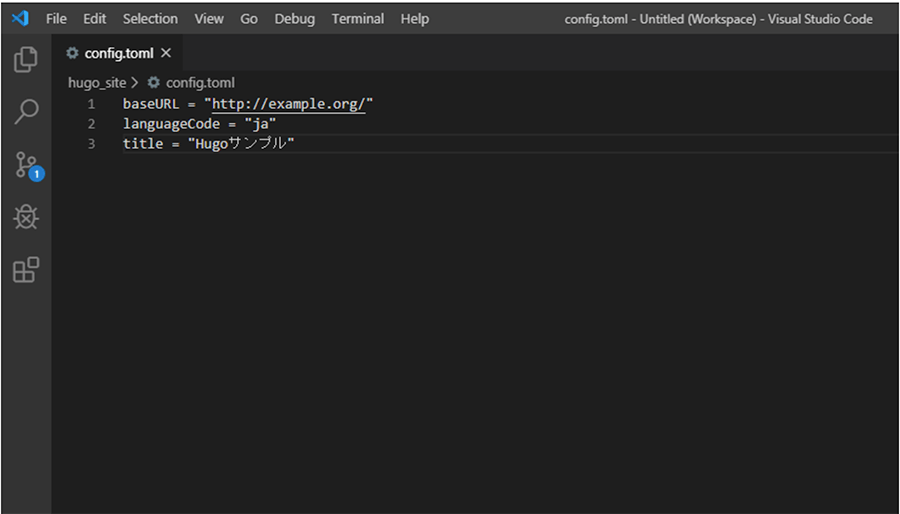Open the View menu
900x514 pixels.
tap(209, 19)
